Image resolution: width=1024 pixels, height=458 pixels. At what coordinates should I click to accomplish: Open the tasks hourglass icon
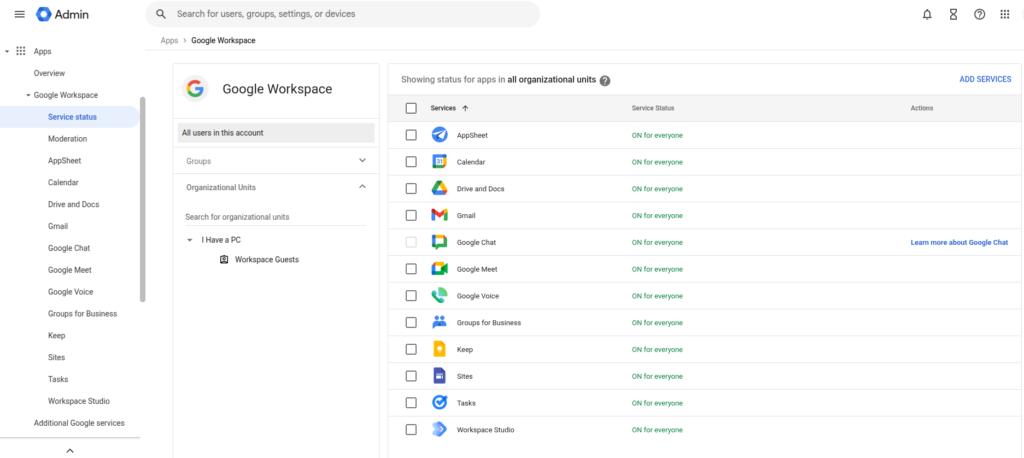[x=953, y=14]
